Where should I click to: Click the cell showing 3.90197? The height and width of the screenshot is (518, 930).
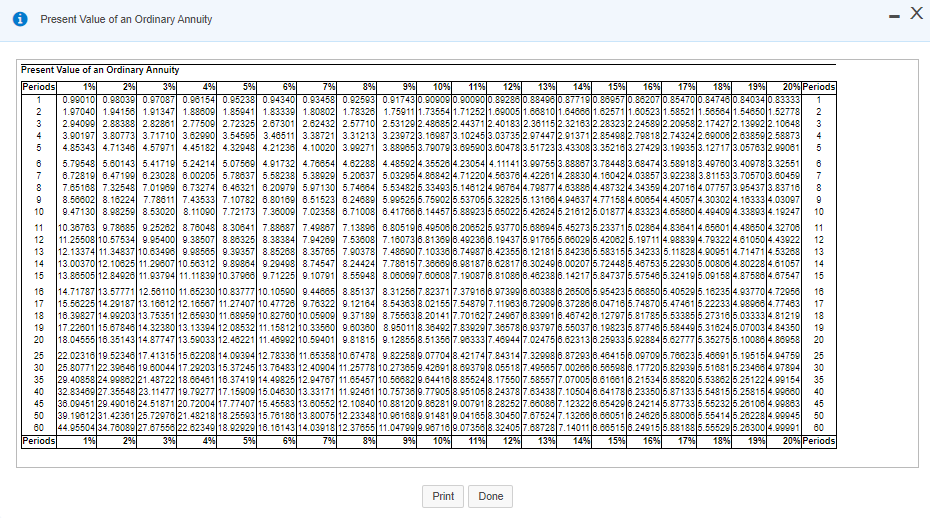click(79, 135)
